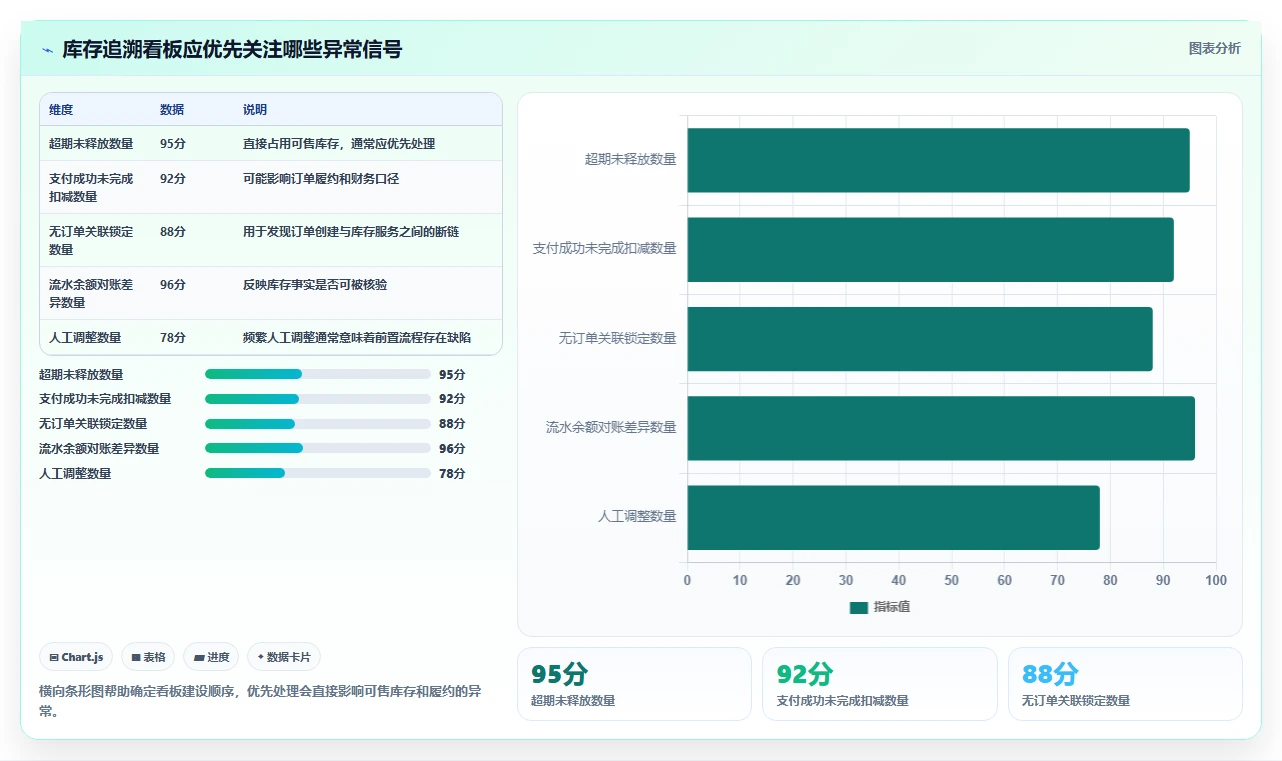Open the 88分 无订单关联锁定数量 card

[1125, 684]
